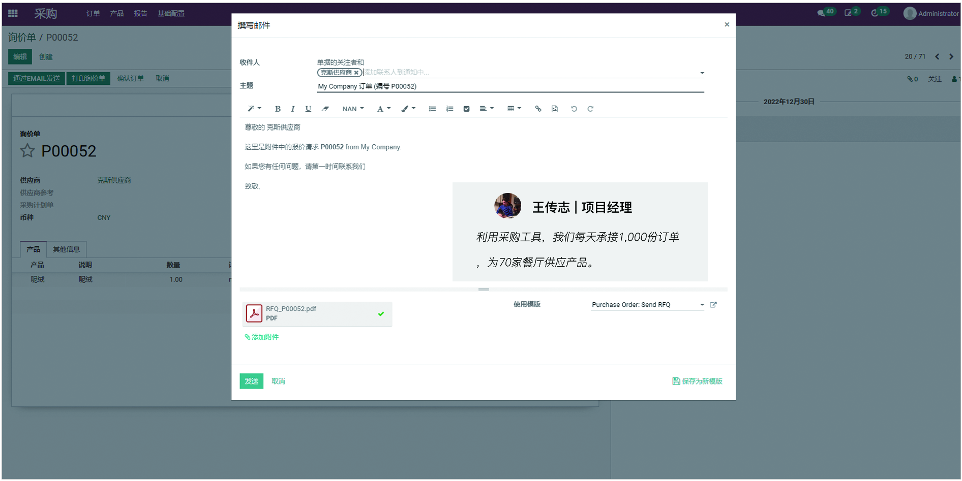Click save as new template link
This screenshot has width=962, height=481.
click(x=698, y=381)
